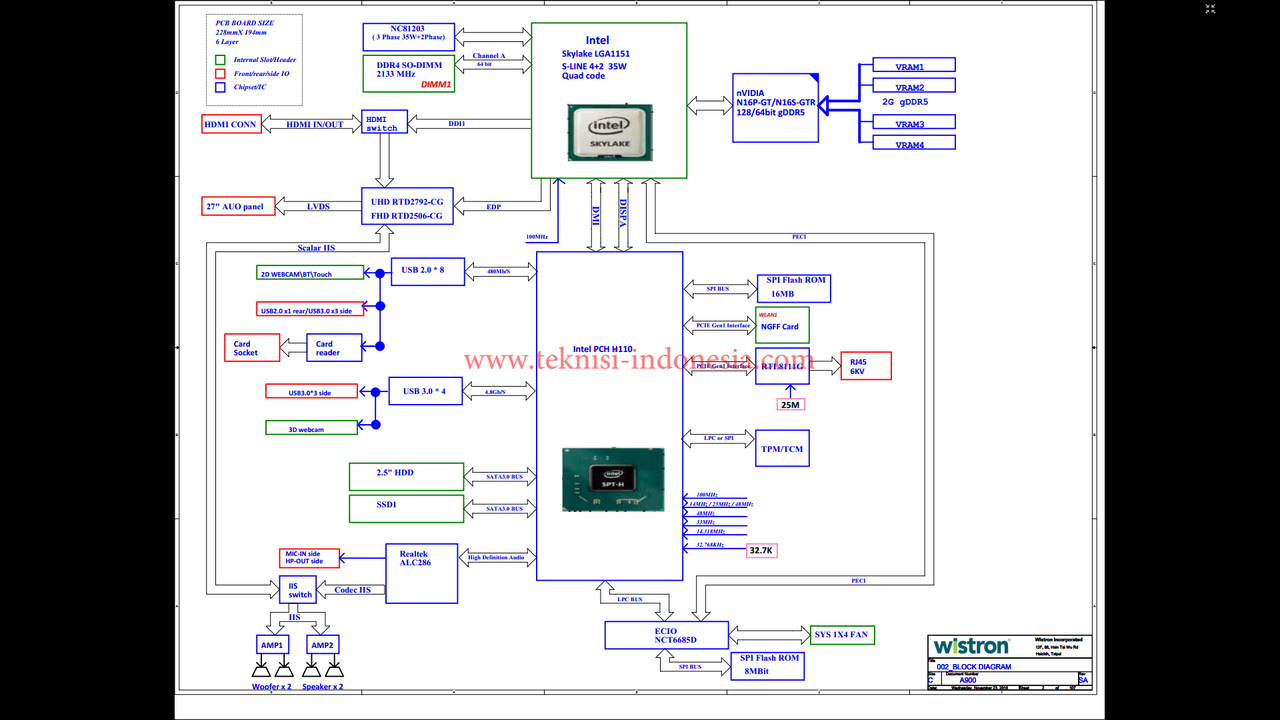The height and width of the screenshot is (720, 1280).
Task: Exit fullscreen with the collapse arrows icon
Action: click(1210, 8)
